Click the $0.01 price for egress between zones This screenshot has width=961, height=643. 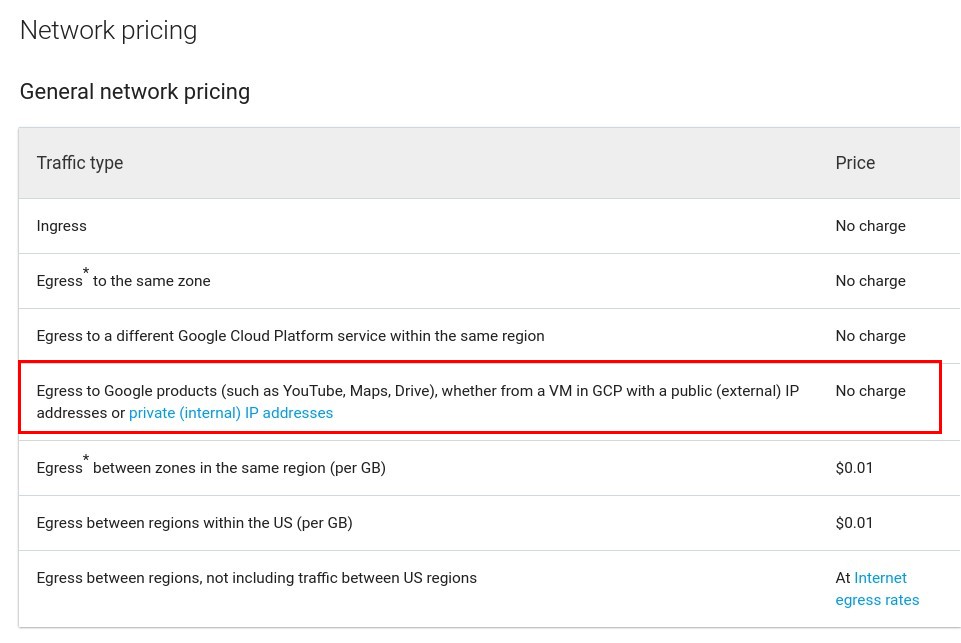coord(854,468)
